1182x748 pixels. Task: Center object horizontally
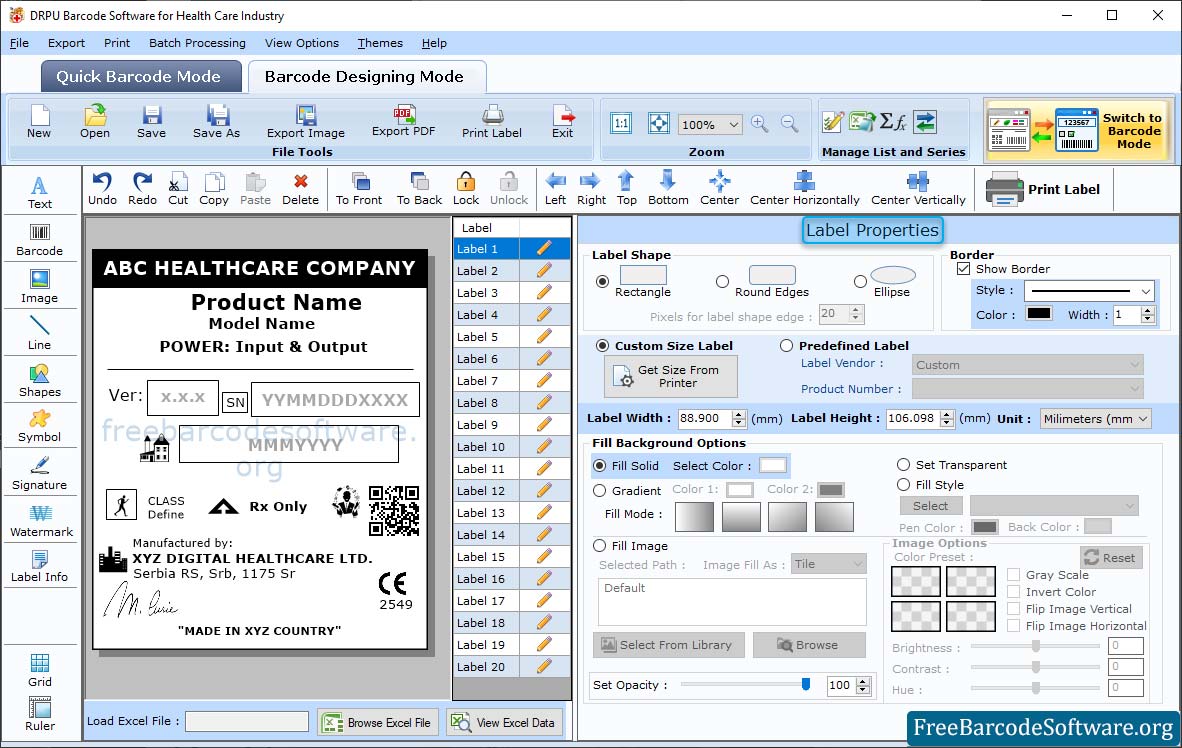804,189
